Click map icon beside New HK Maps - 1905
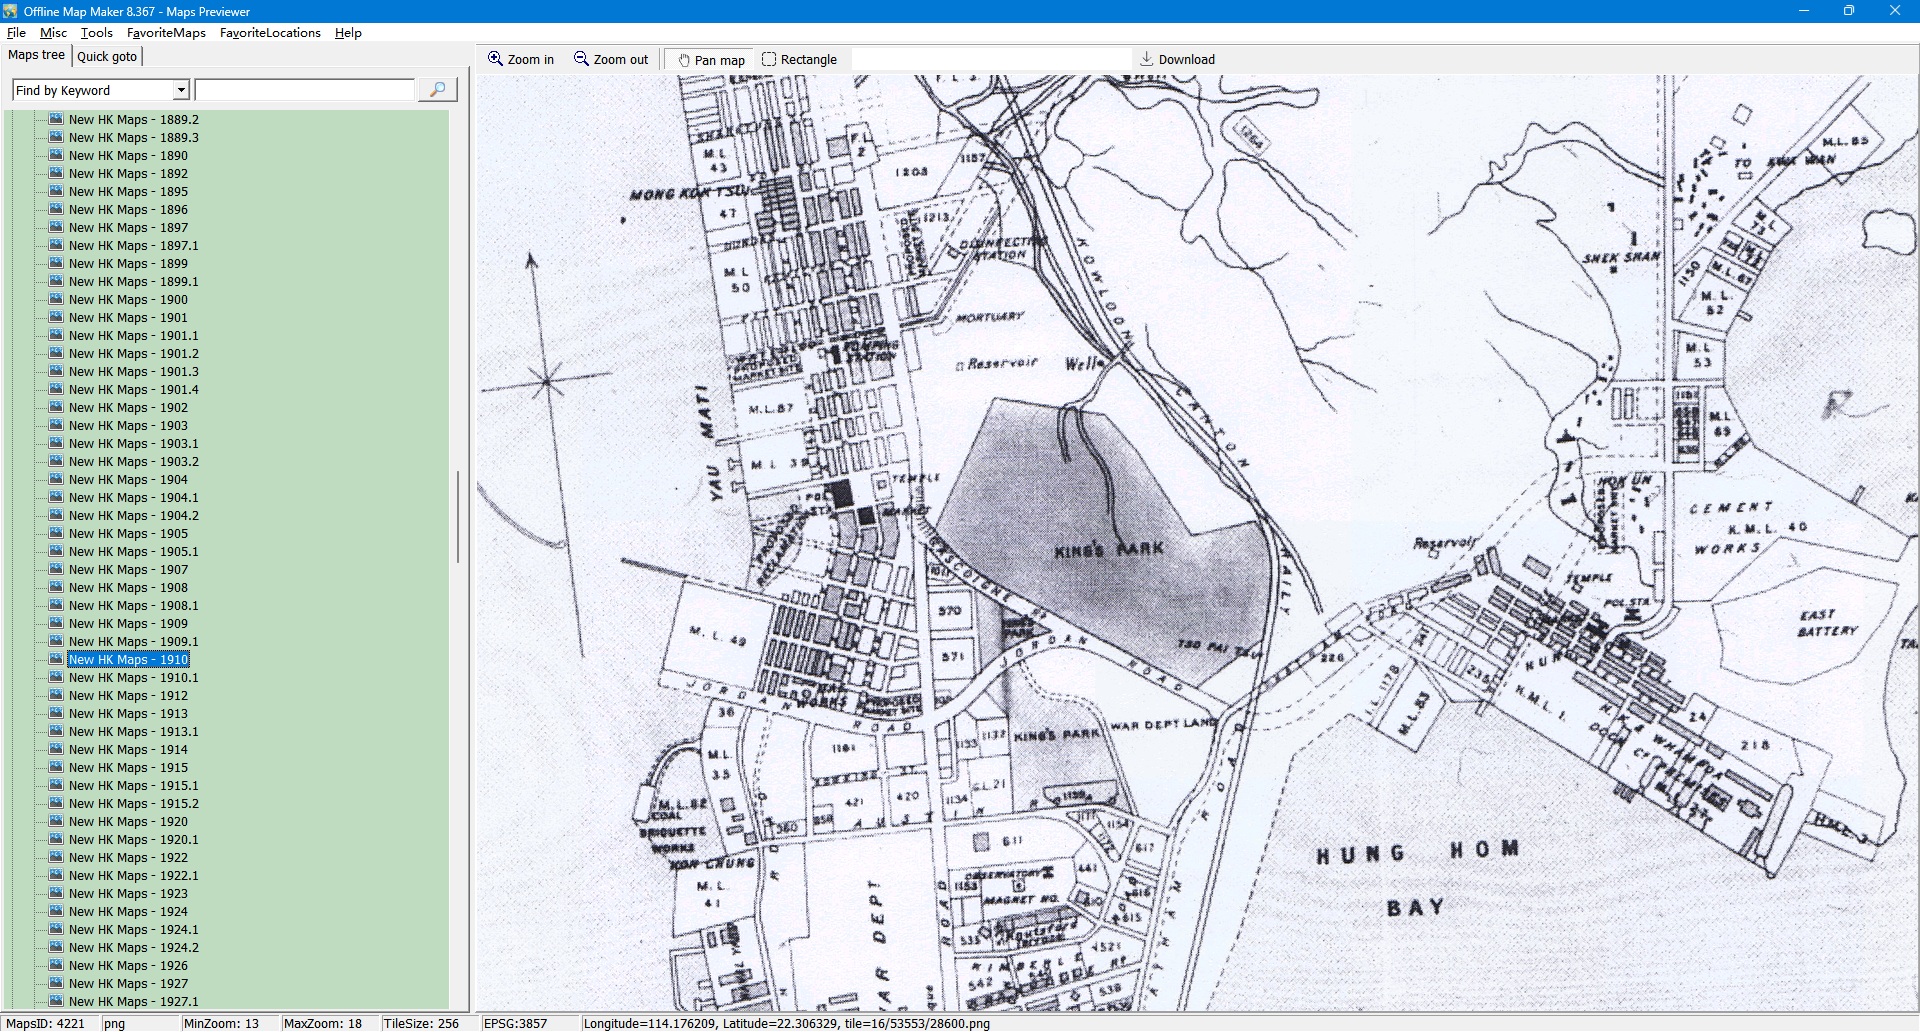This screenshot has width=1920, height=1032. [56, 533]
